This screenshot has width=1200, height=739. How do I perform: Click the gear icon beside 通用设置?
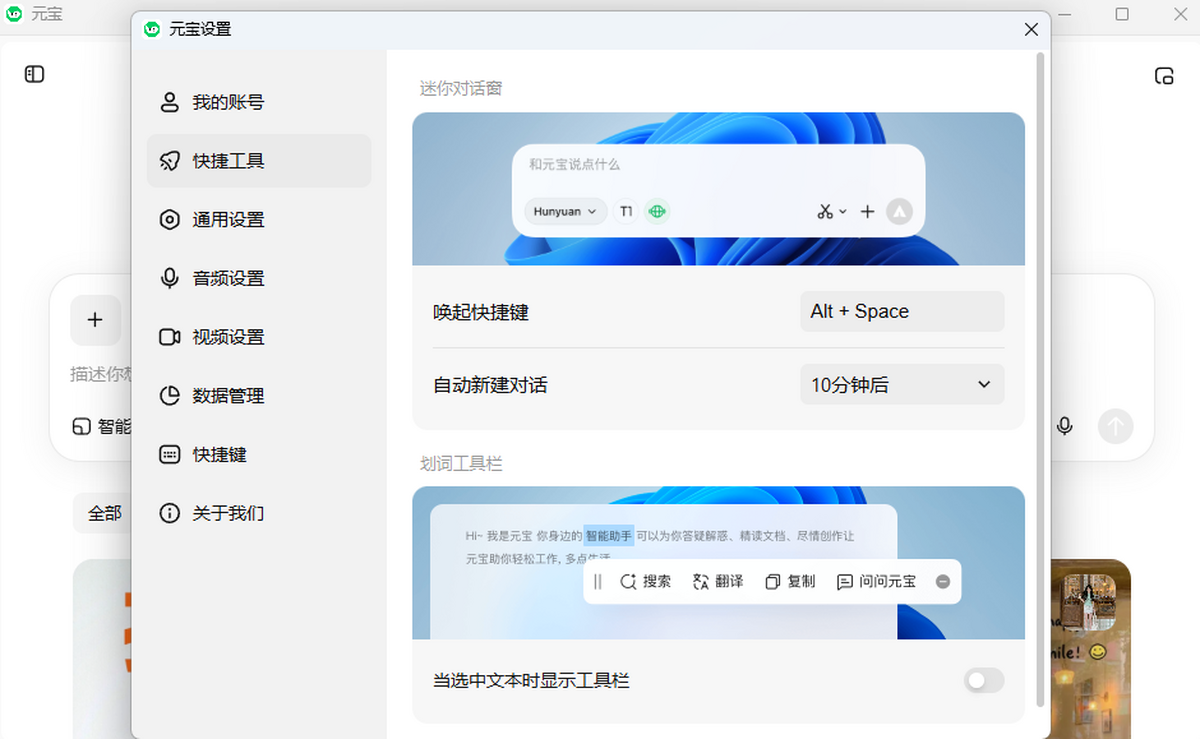coord(170,220)
